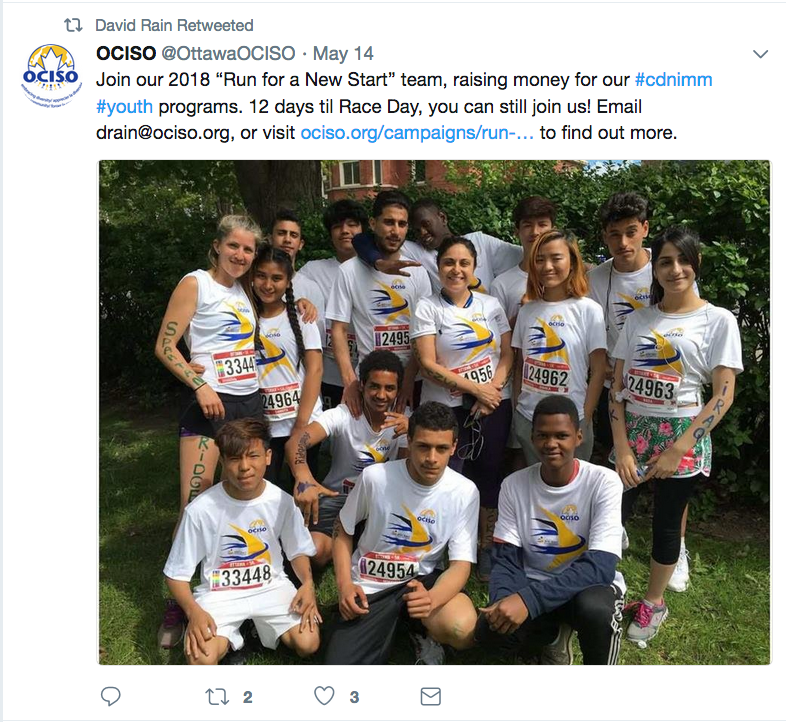This screenshot has height=722, width=786.
Task: Like the tweet with the heart icon
Action: [324, 696]
